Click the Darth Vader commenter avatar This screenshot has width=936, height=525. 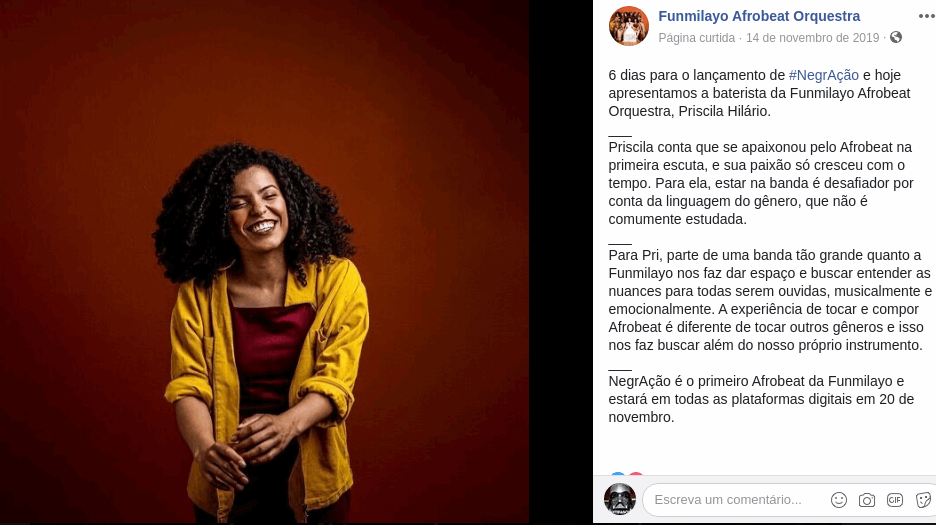620,499
